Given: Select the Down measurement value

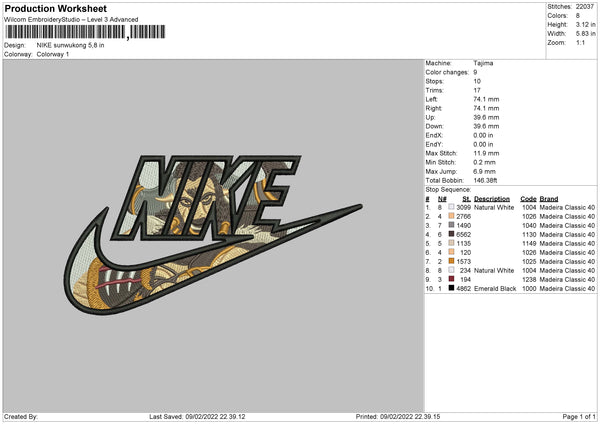Looking at the screenshot, I should (486, 126).
